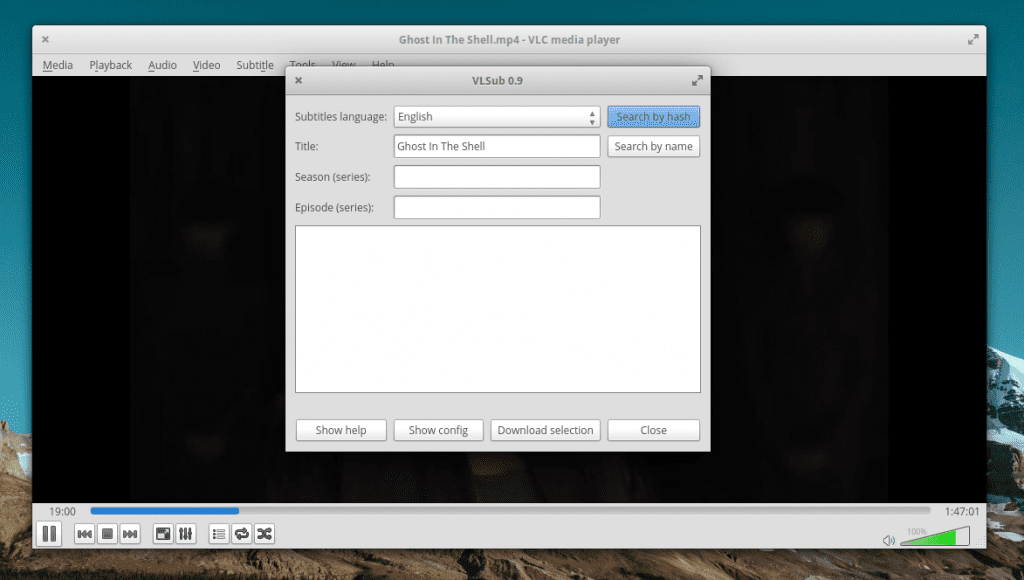Click elapsed time 19:00 label

coord(62,511)
